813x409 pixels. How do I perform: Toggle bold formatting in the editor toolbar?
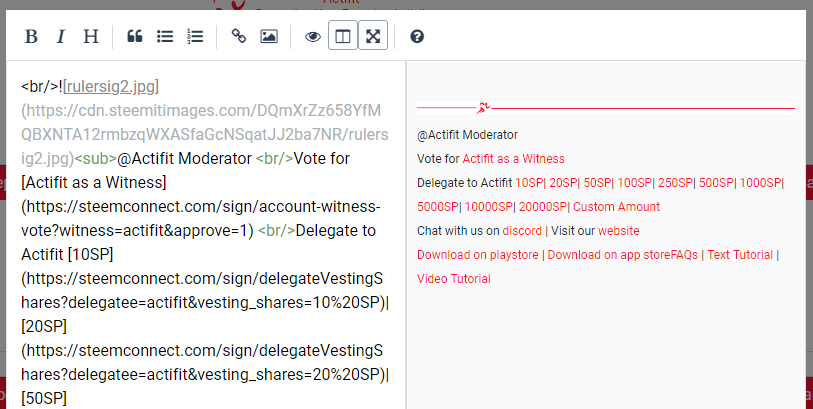point(31,36)
